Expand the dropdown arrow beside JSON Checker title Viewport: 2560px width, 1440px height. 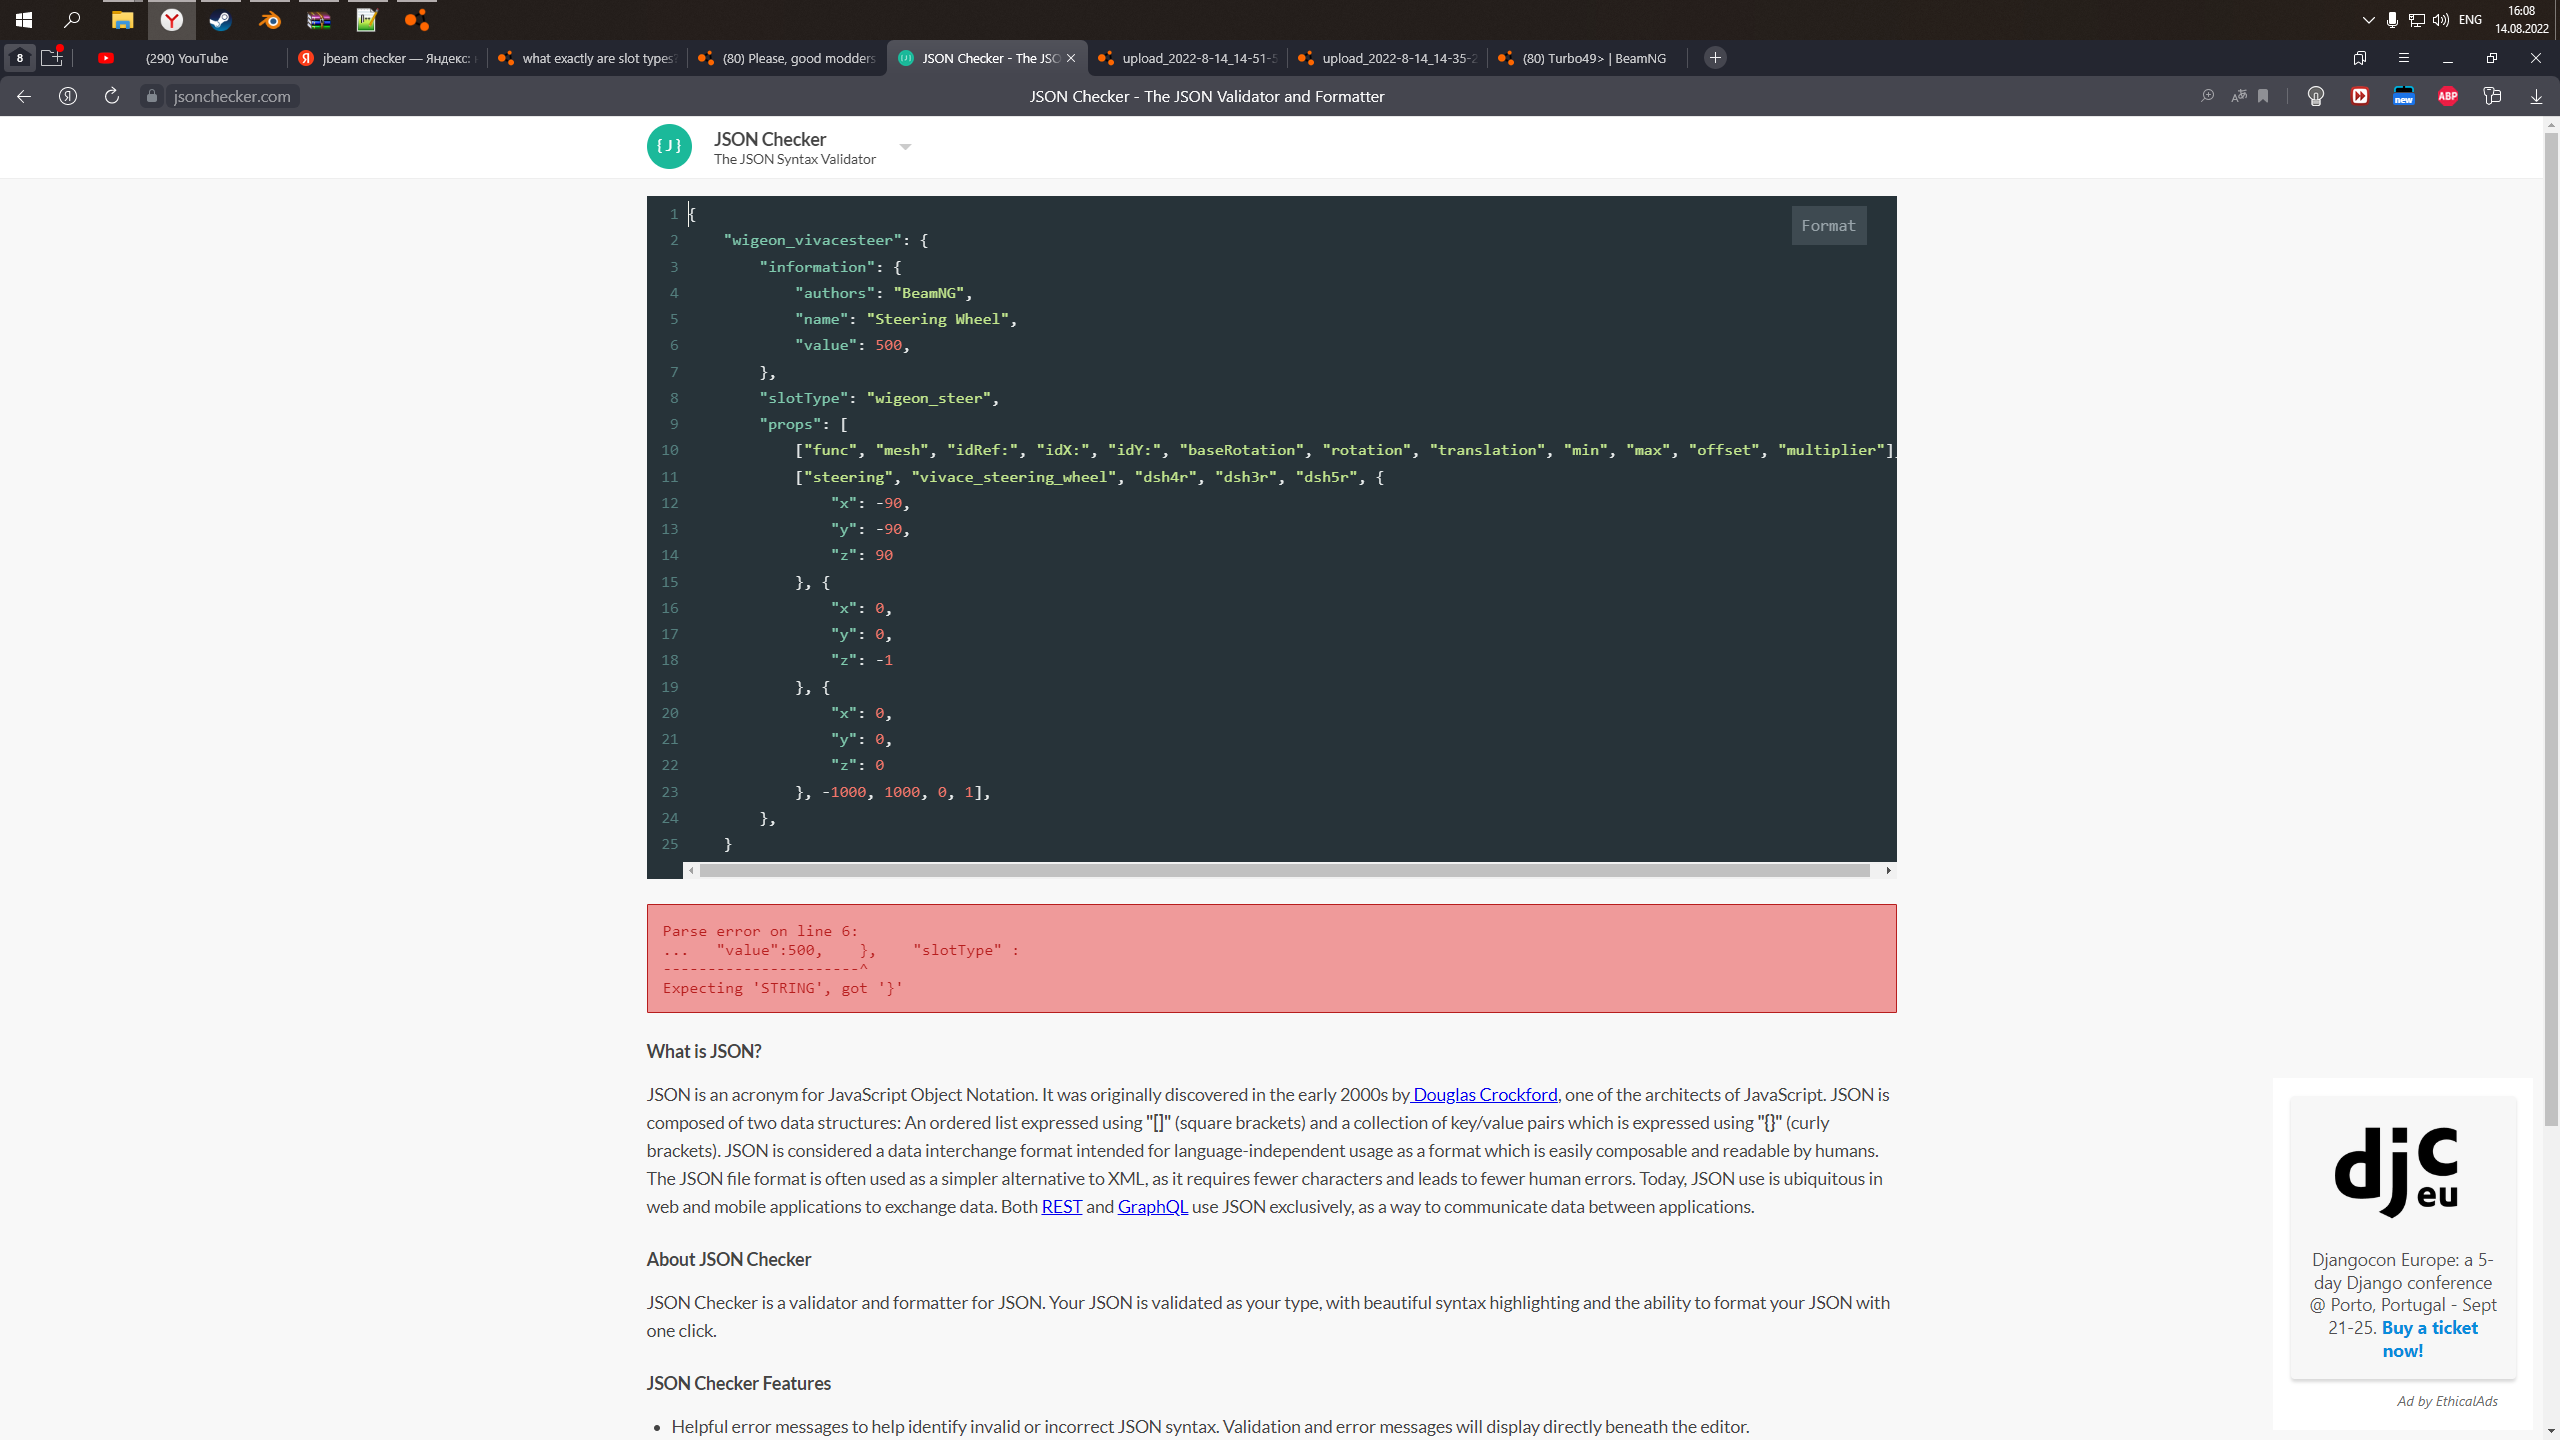pos(905,147)
